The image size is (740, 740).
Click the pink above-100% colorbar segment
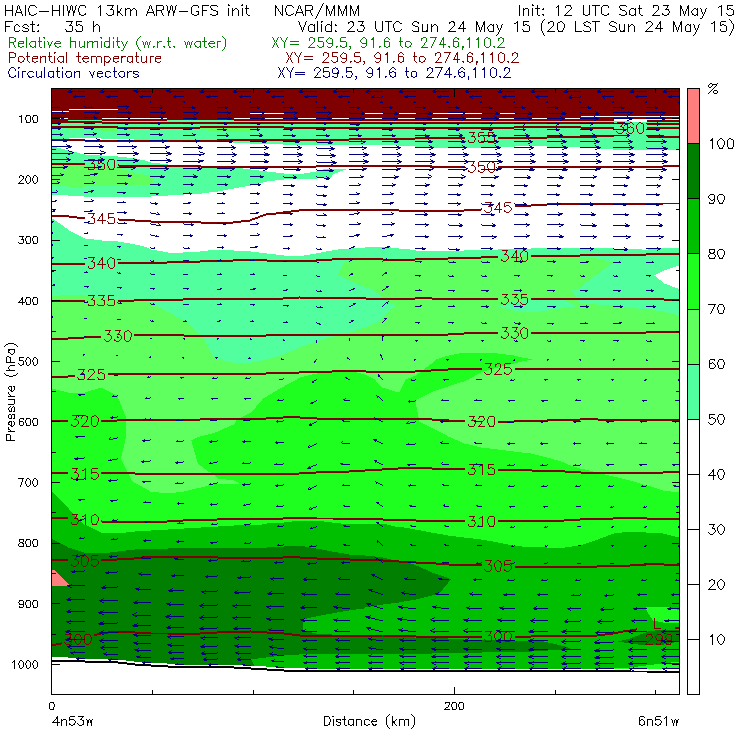pyautogui.click(x=693, y=116)
